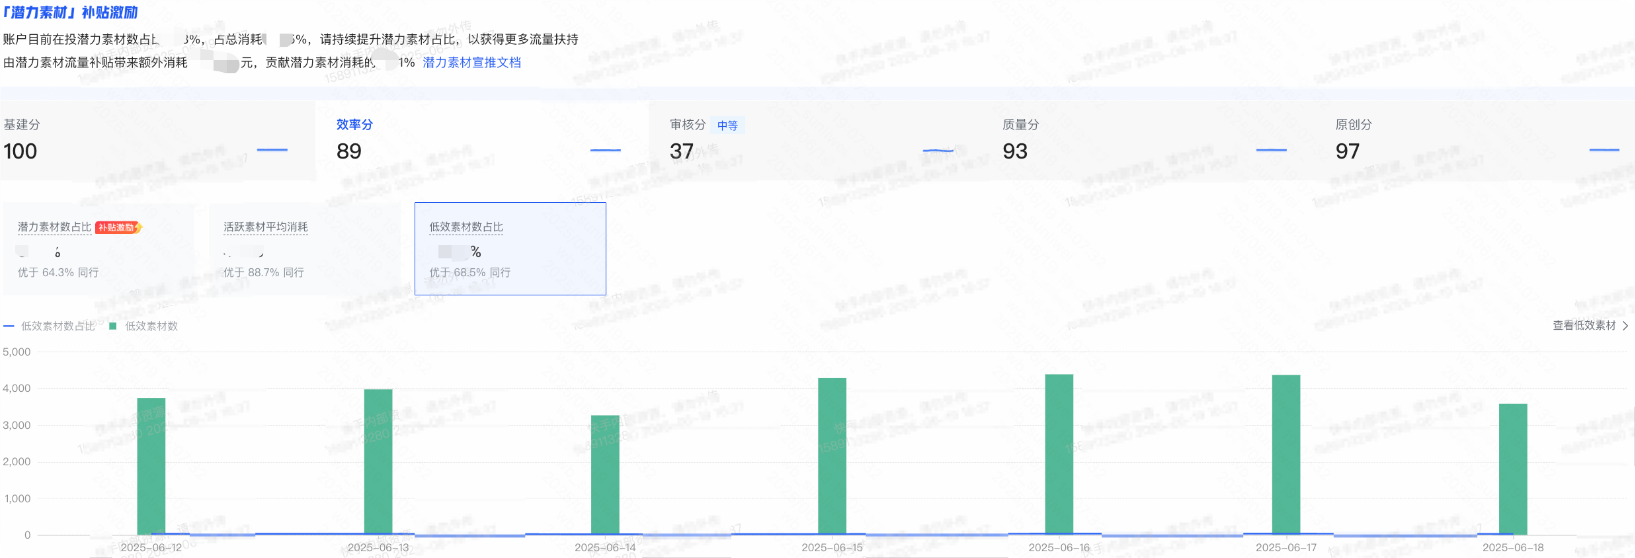Click the green bar for 2025-06-12
The image size is (1635, 558).
coord(151,466)
